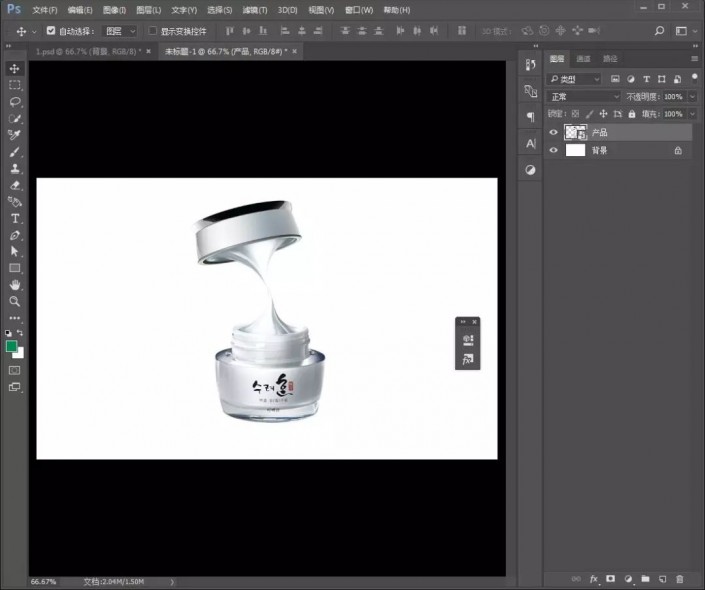Open the layer filter 类型 dropdown
Screen dimensions: 705x590
coord(574,79)
